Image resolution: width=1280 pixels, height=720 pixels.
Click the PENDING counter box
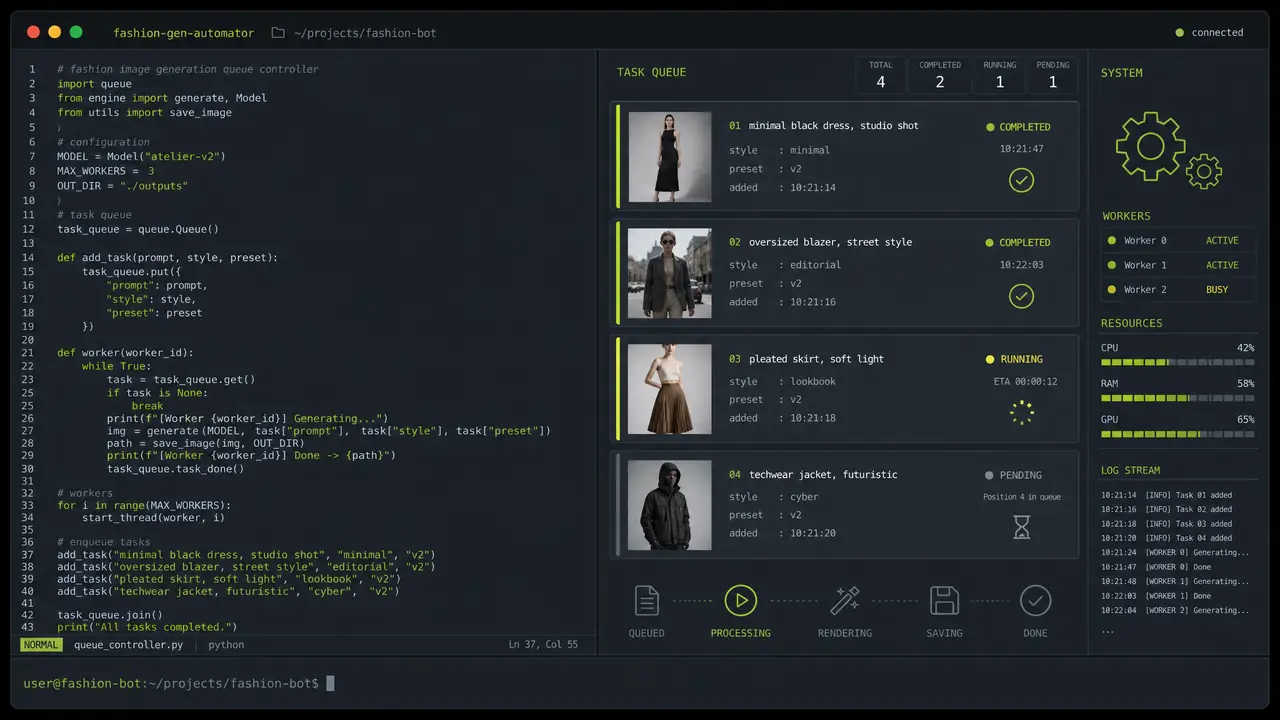1053,75
